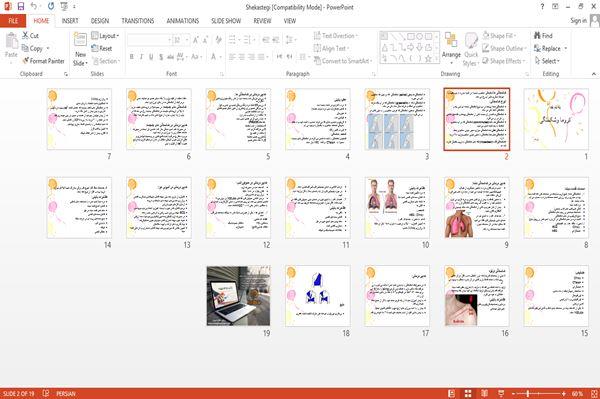Screen dimensions: 600x399
Task: Align text left in Paragraph group
Action: coord(232,57)
